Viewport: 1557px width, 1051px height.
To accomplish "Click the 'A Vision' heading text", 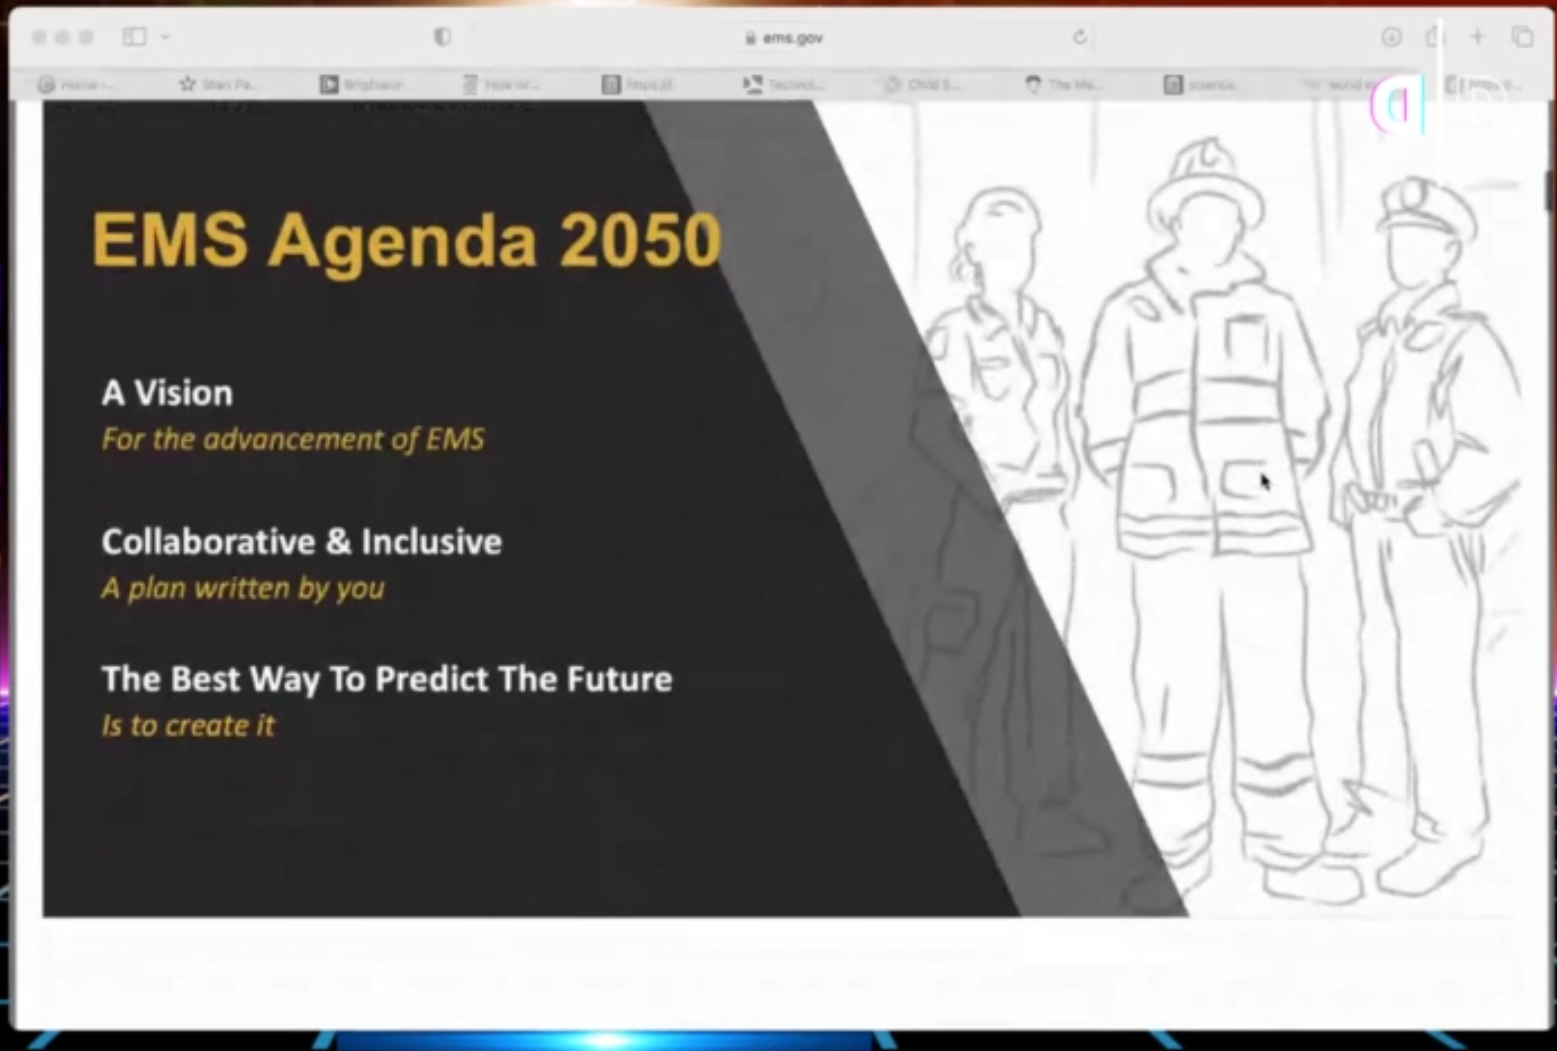I will (167, 393).
